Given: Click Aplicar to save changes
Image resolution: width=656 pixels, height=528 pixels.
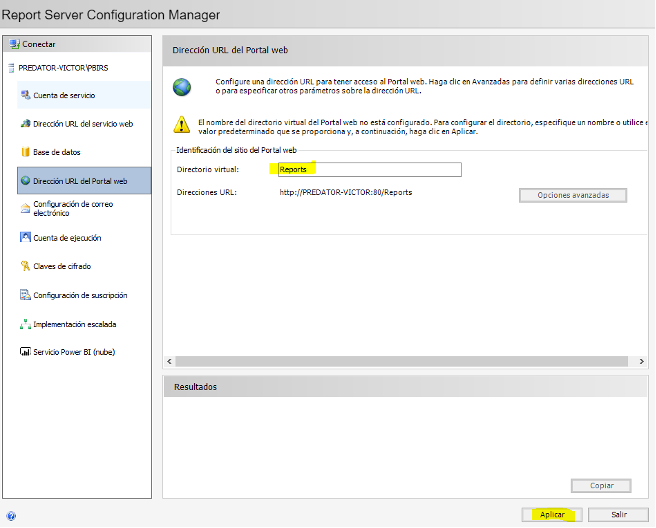Looking at the screenshot, I should point(552,514).
